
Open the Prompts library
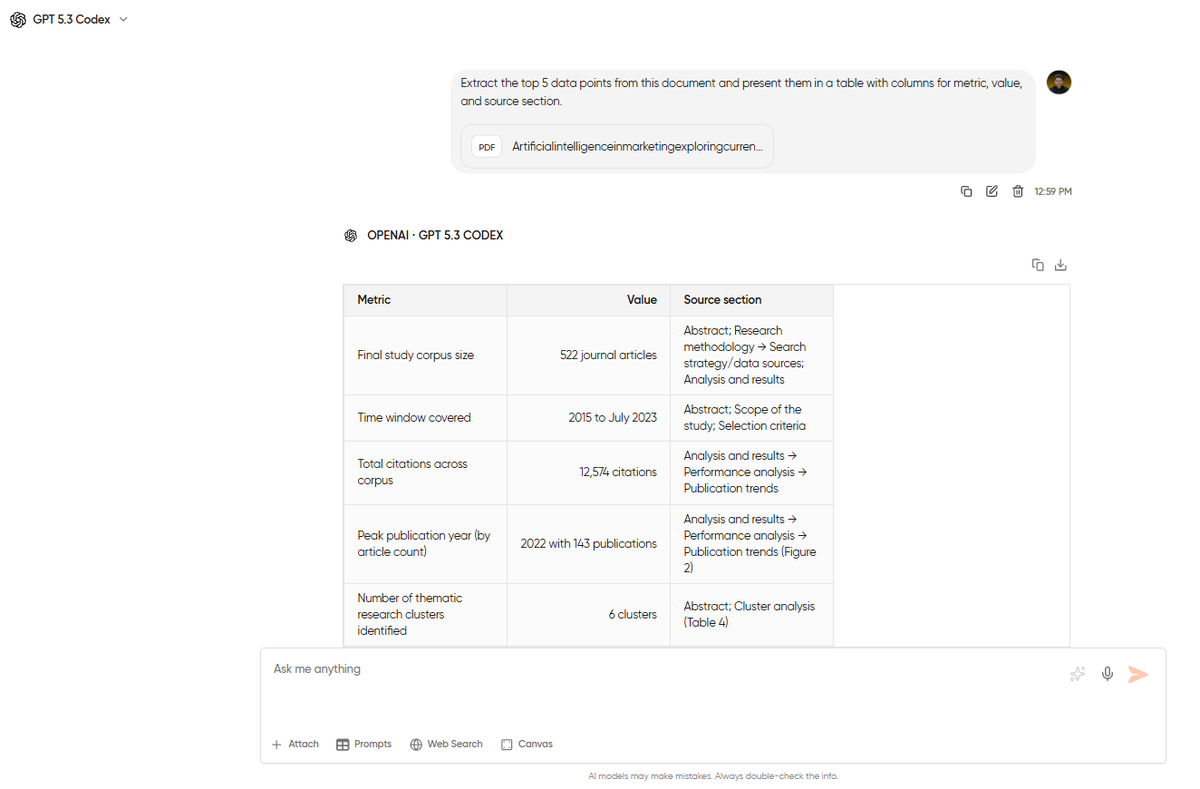click(x=363, y=743)
